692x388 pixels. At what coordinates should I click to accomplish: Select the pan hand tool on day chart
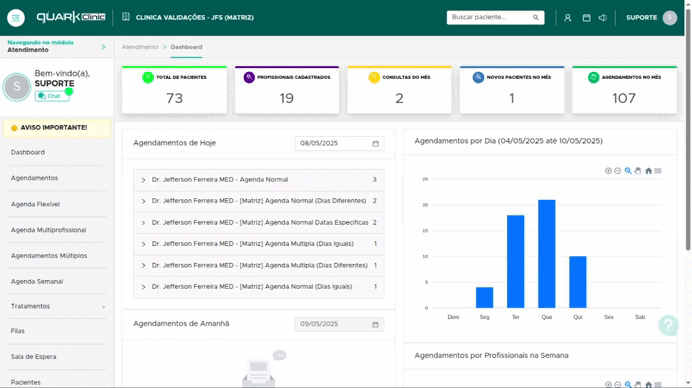tap(638, 171)
